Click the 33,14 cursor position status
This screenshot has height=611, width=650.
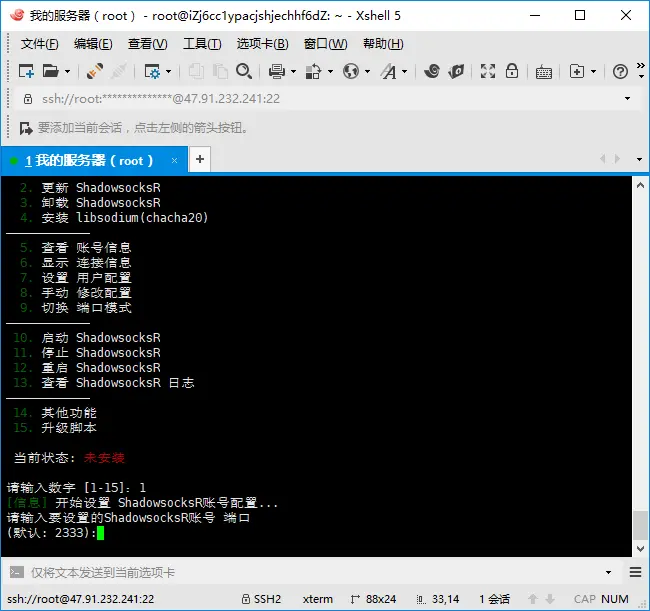click(x=438, y=599)
